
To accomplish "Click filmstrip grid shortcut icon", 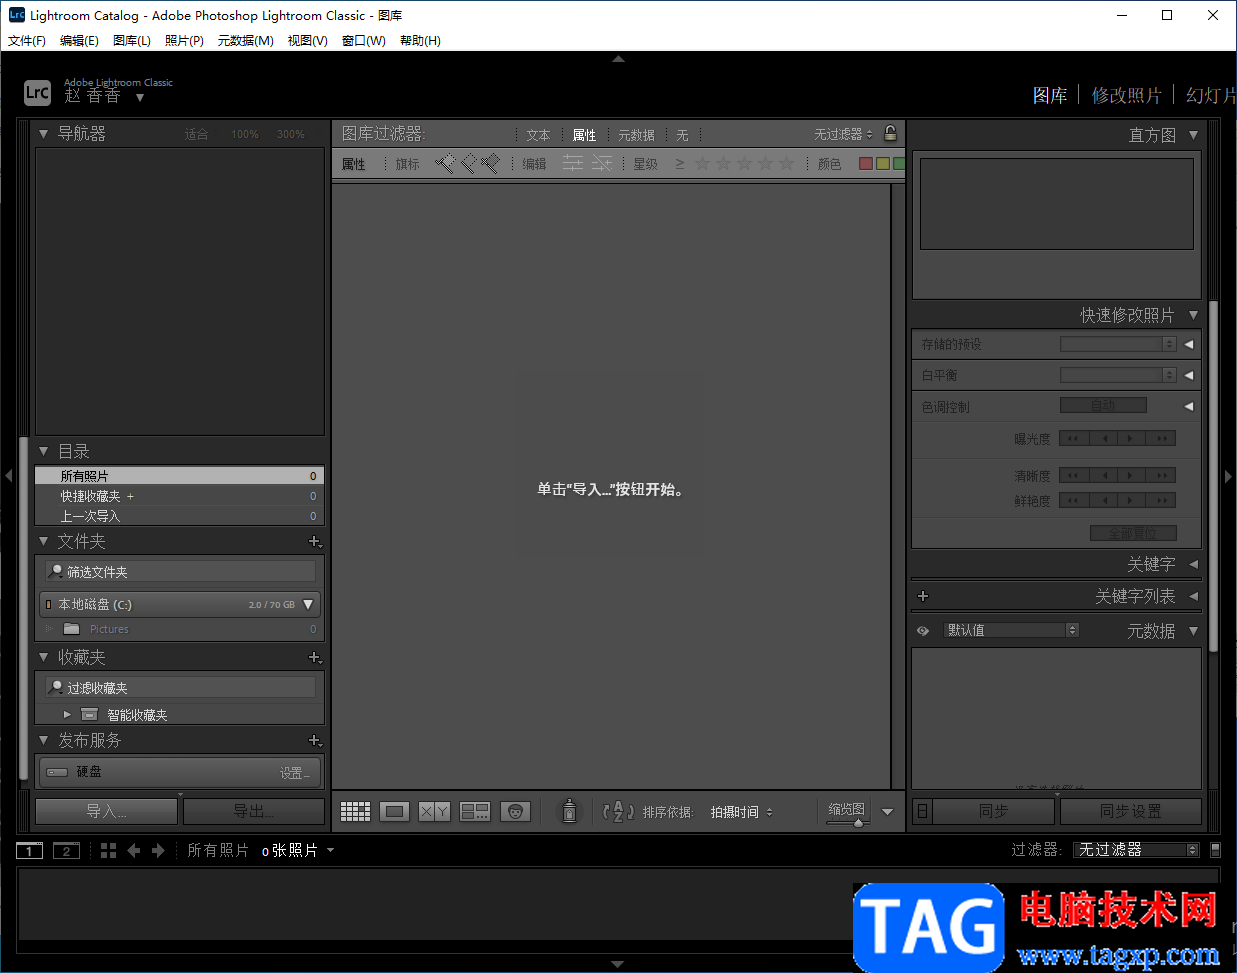I will click(109, 850).
